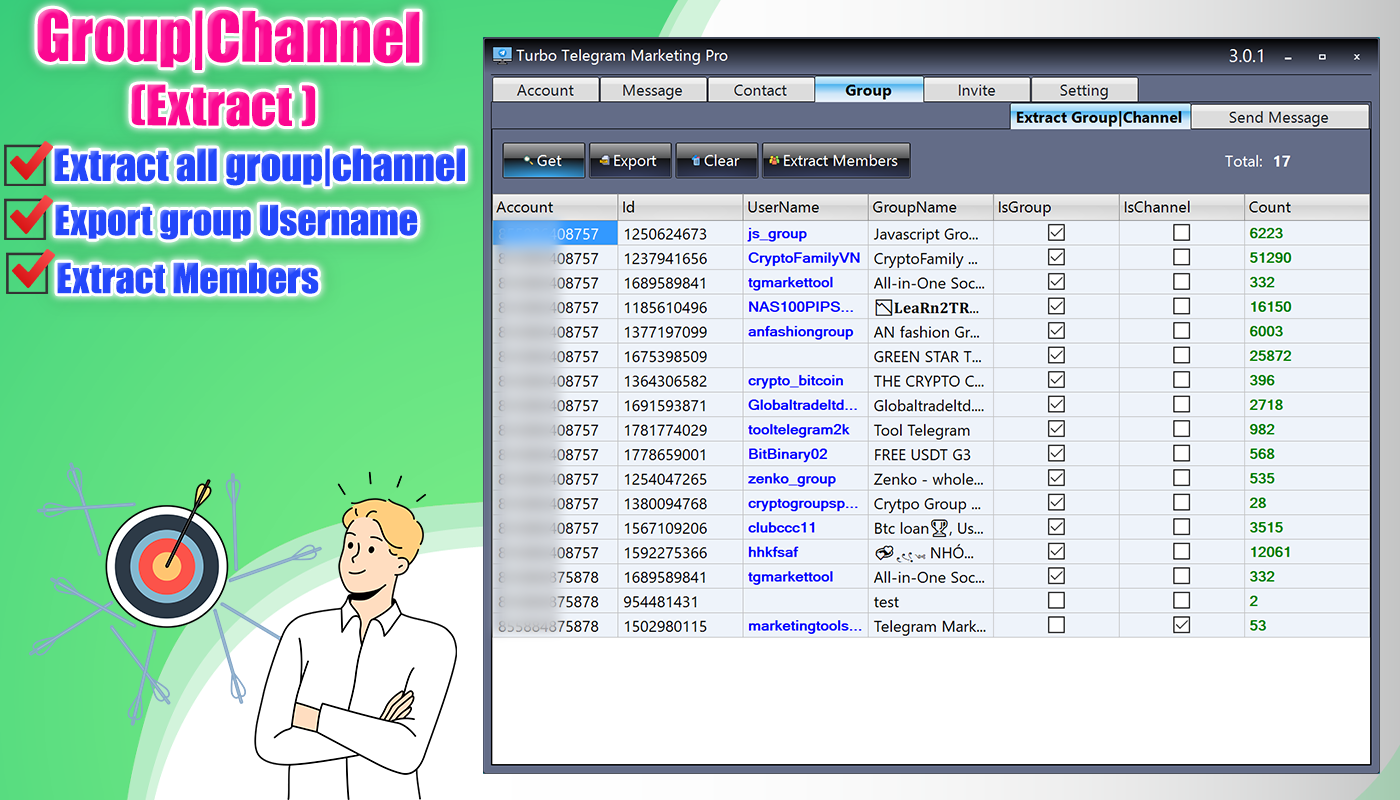The height and width of the screenshot is (800, 1400).
Task: Select the Group tab
Action: coord(868,90)
